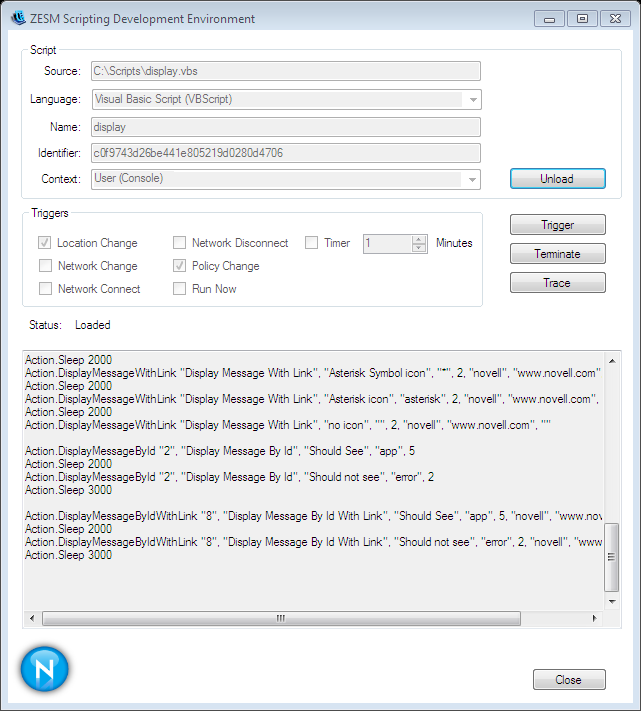
Task: Decrease the timer minutes with down arrow
Action: click(x=419, y=248)
